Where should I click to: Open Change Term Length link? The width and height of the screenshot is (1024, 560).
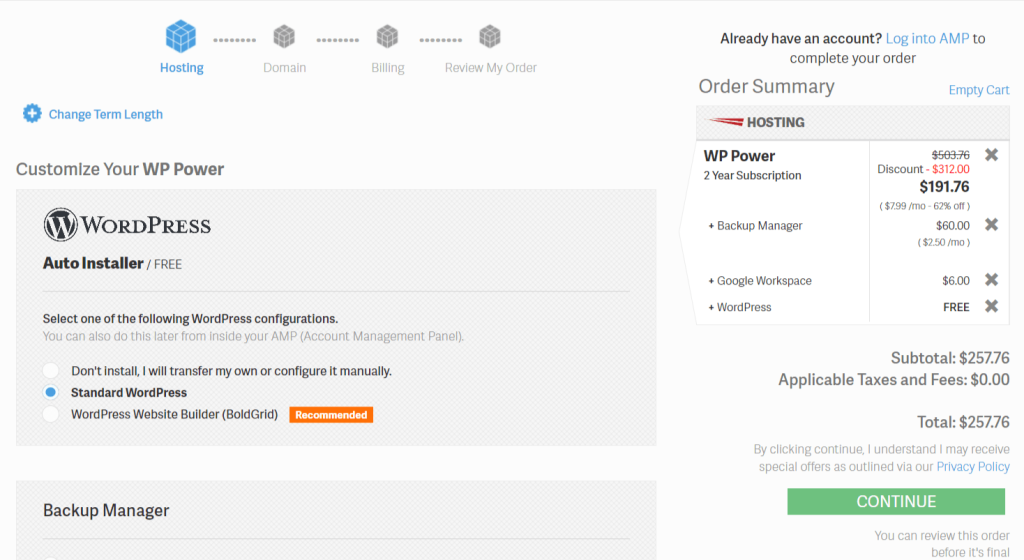pos(106,114)
